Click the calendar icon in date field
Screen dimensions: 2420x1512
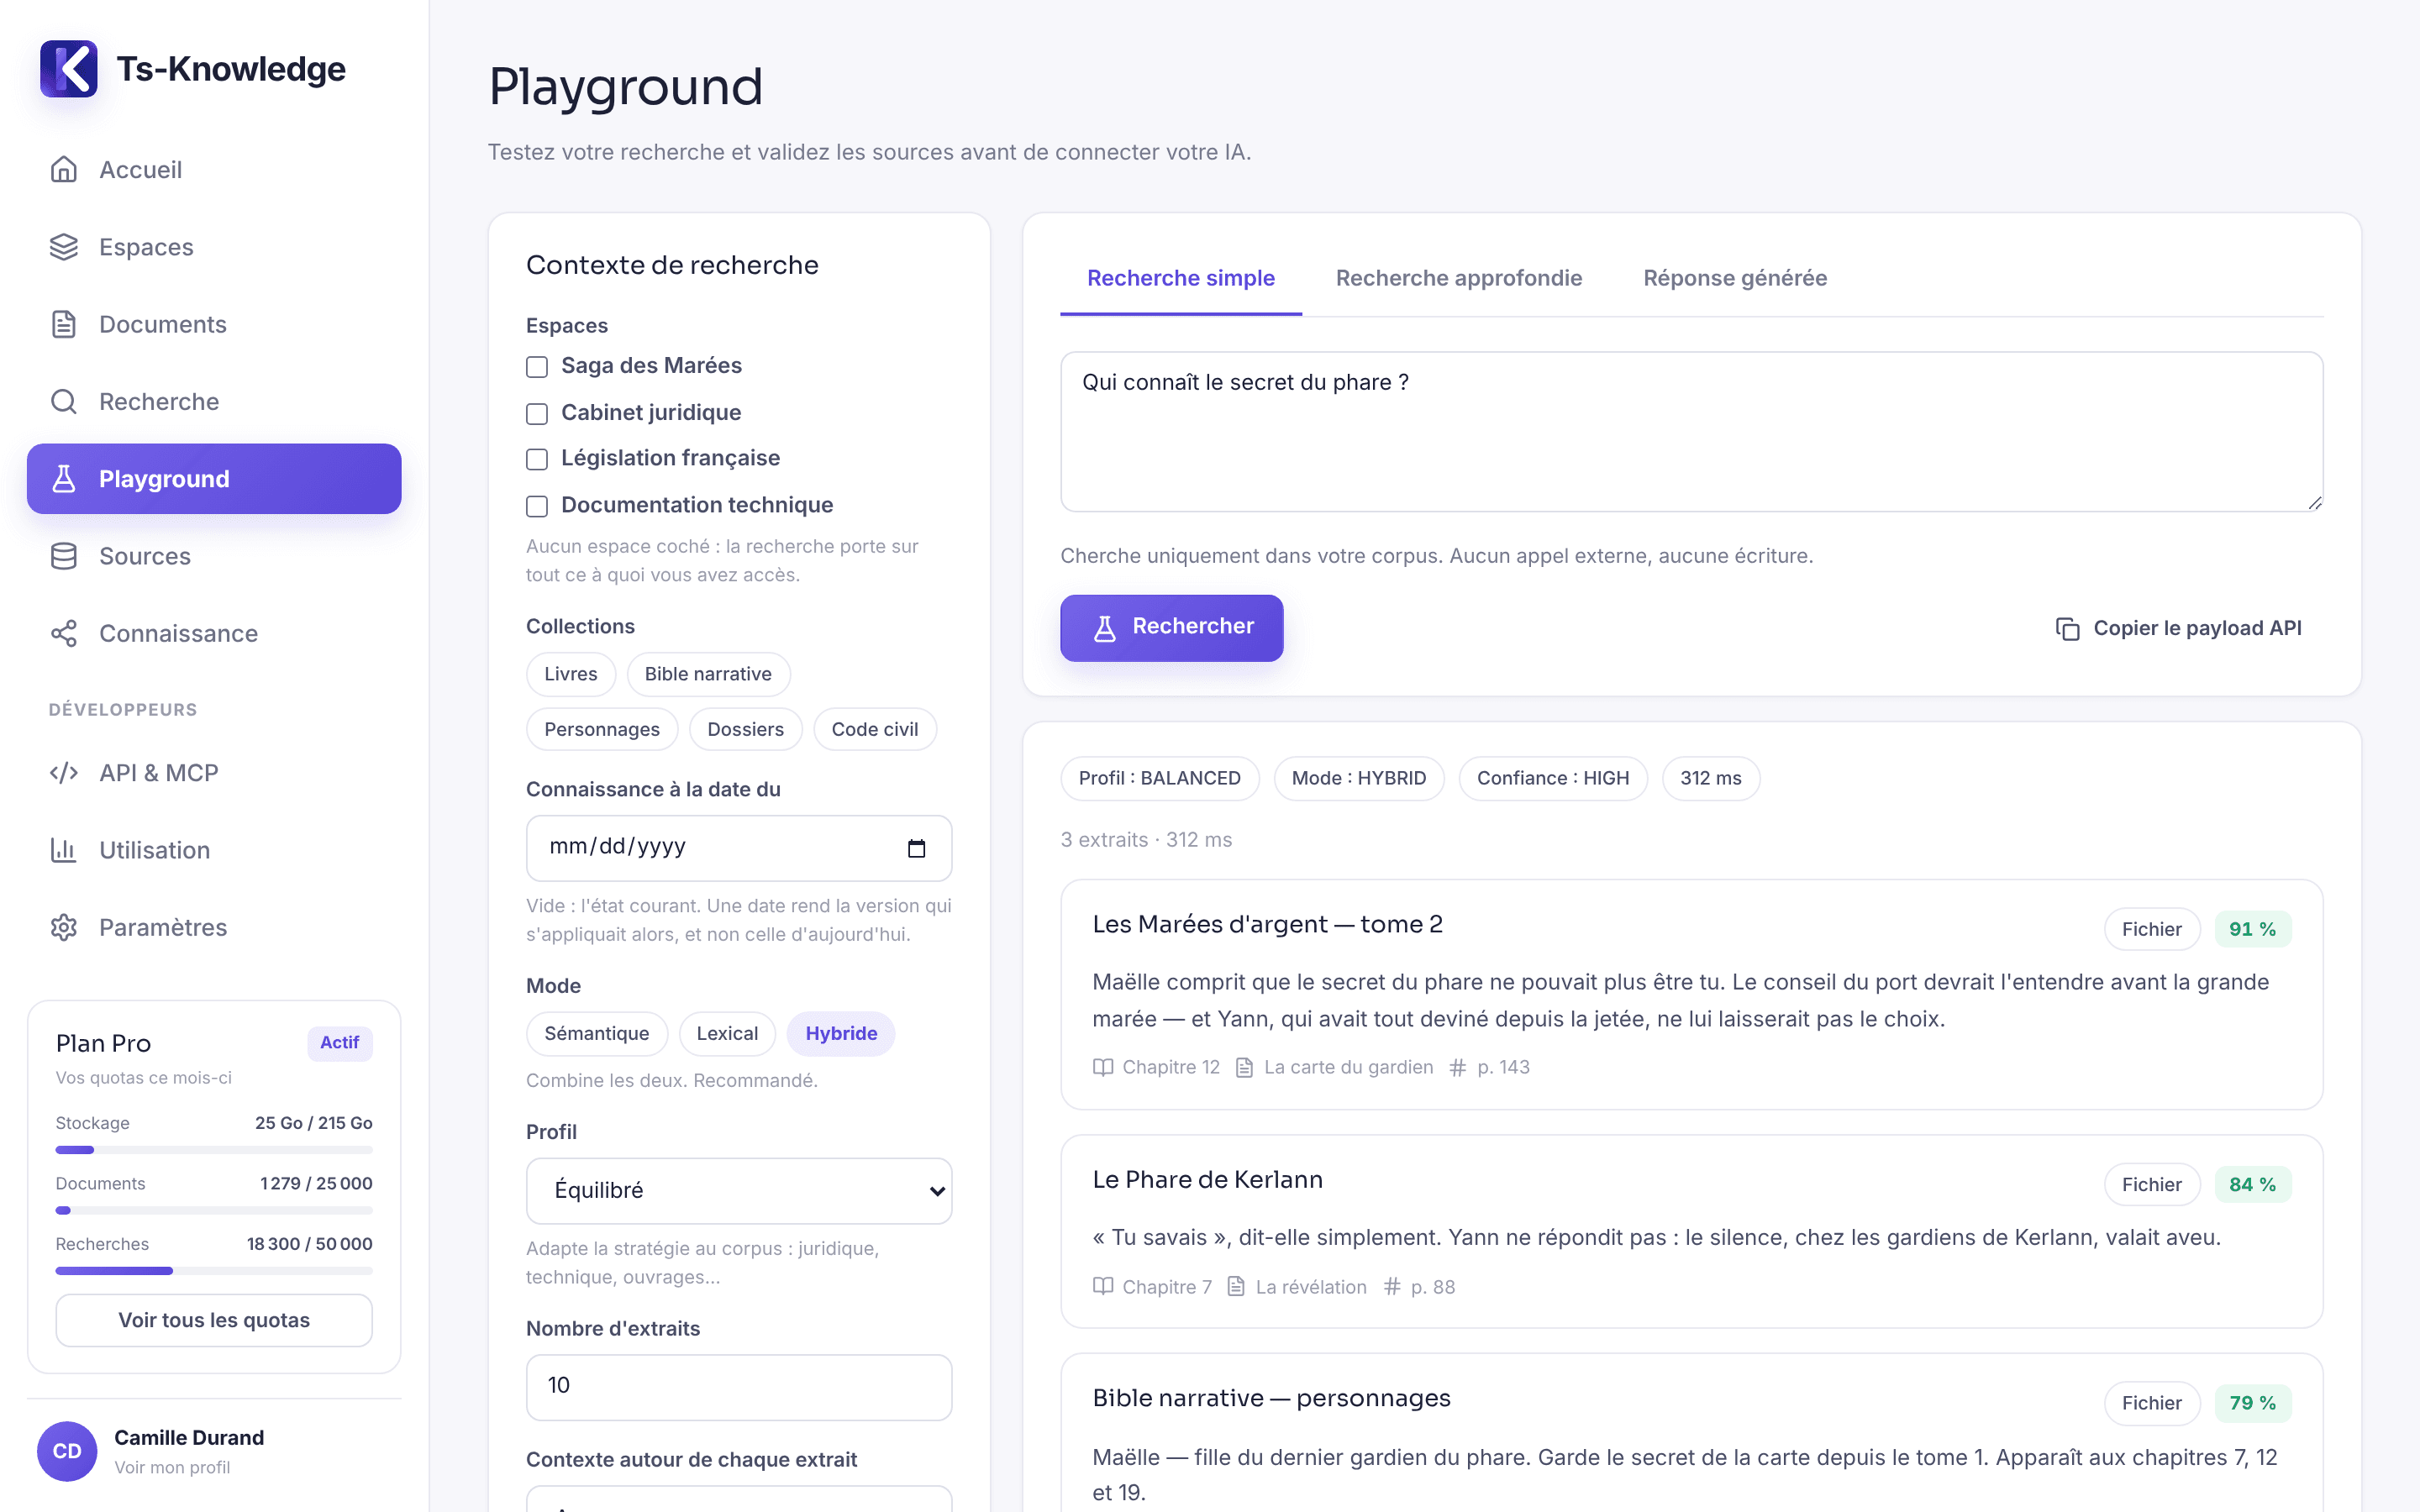coord(916,848)
